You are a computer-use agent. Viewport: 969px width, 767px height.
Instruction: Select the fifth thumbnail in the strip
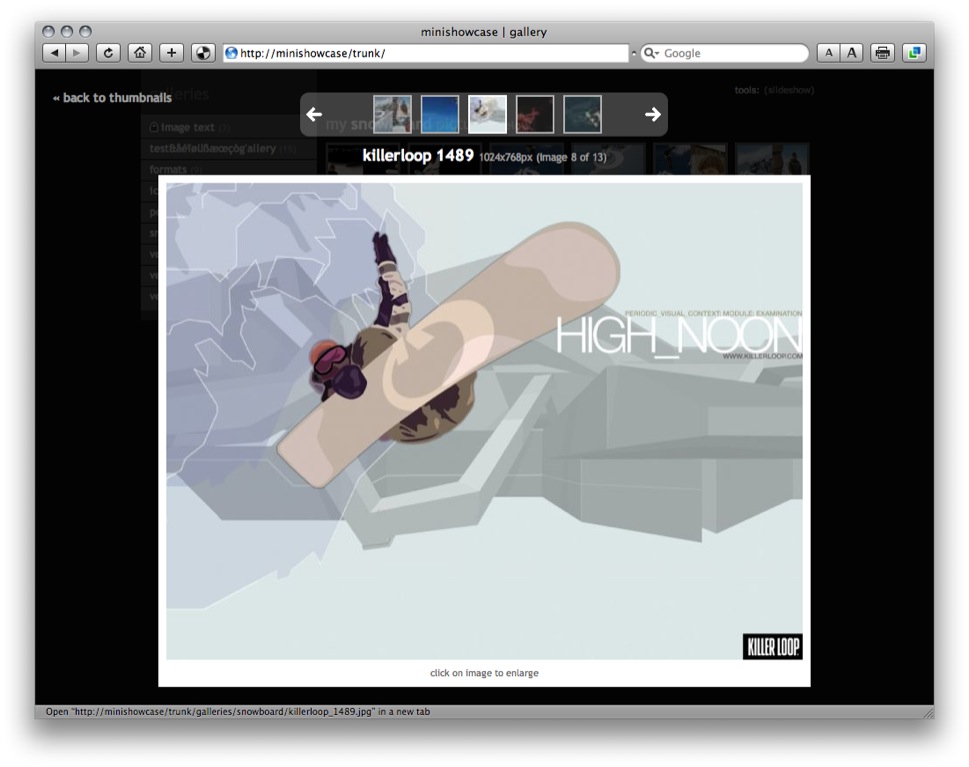[583, 114]
